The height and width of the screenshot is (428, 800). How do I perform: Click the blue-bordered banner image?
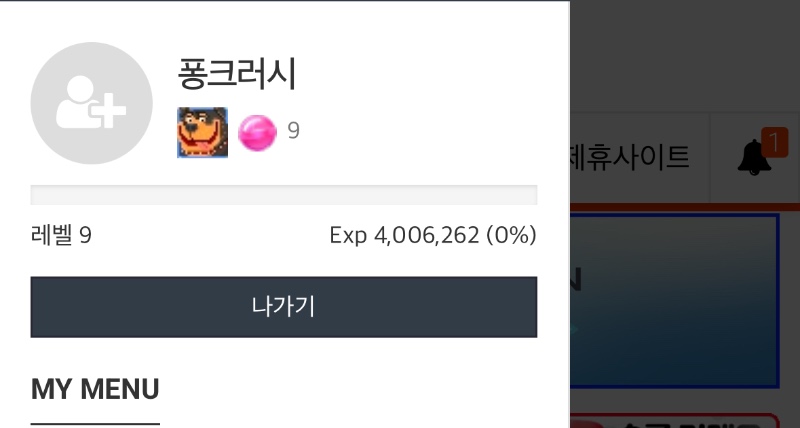[x=674, y=301]
